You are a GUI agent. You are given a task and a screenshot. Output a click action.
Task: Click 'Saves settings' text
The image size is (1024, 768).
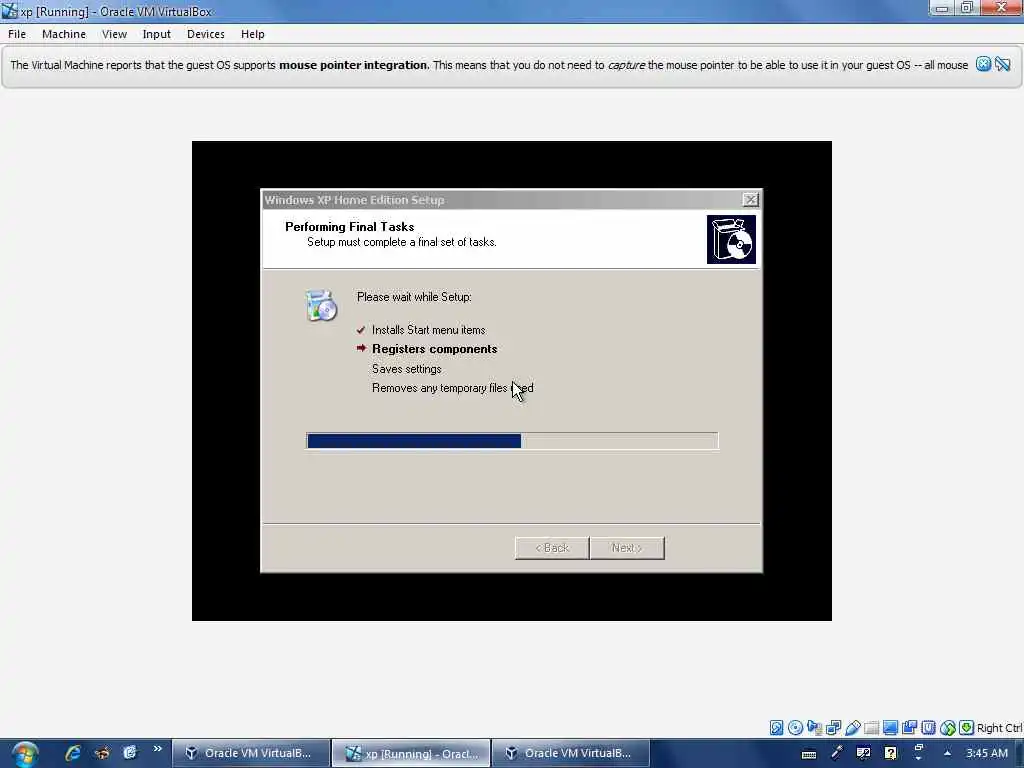click(x=406, y=369)
